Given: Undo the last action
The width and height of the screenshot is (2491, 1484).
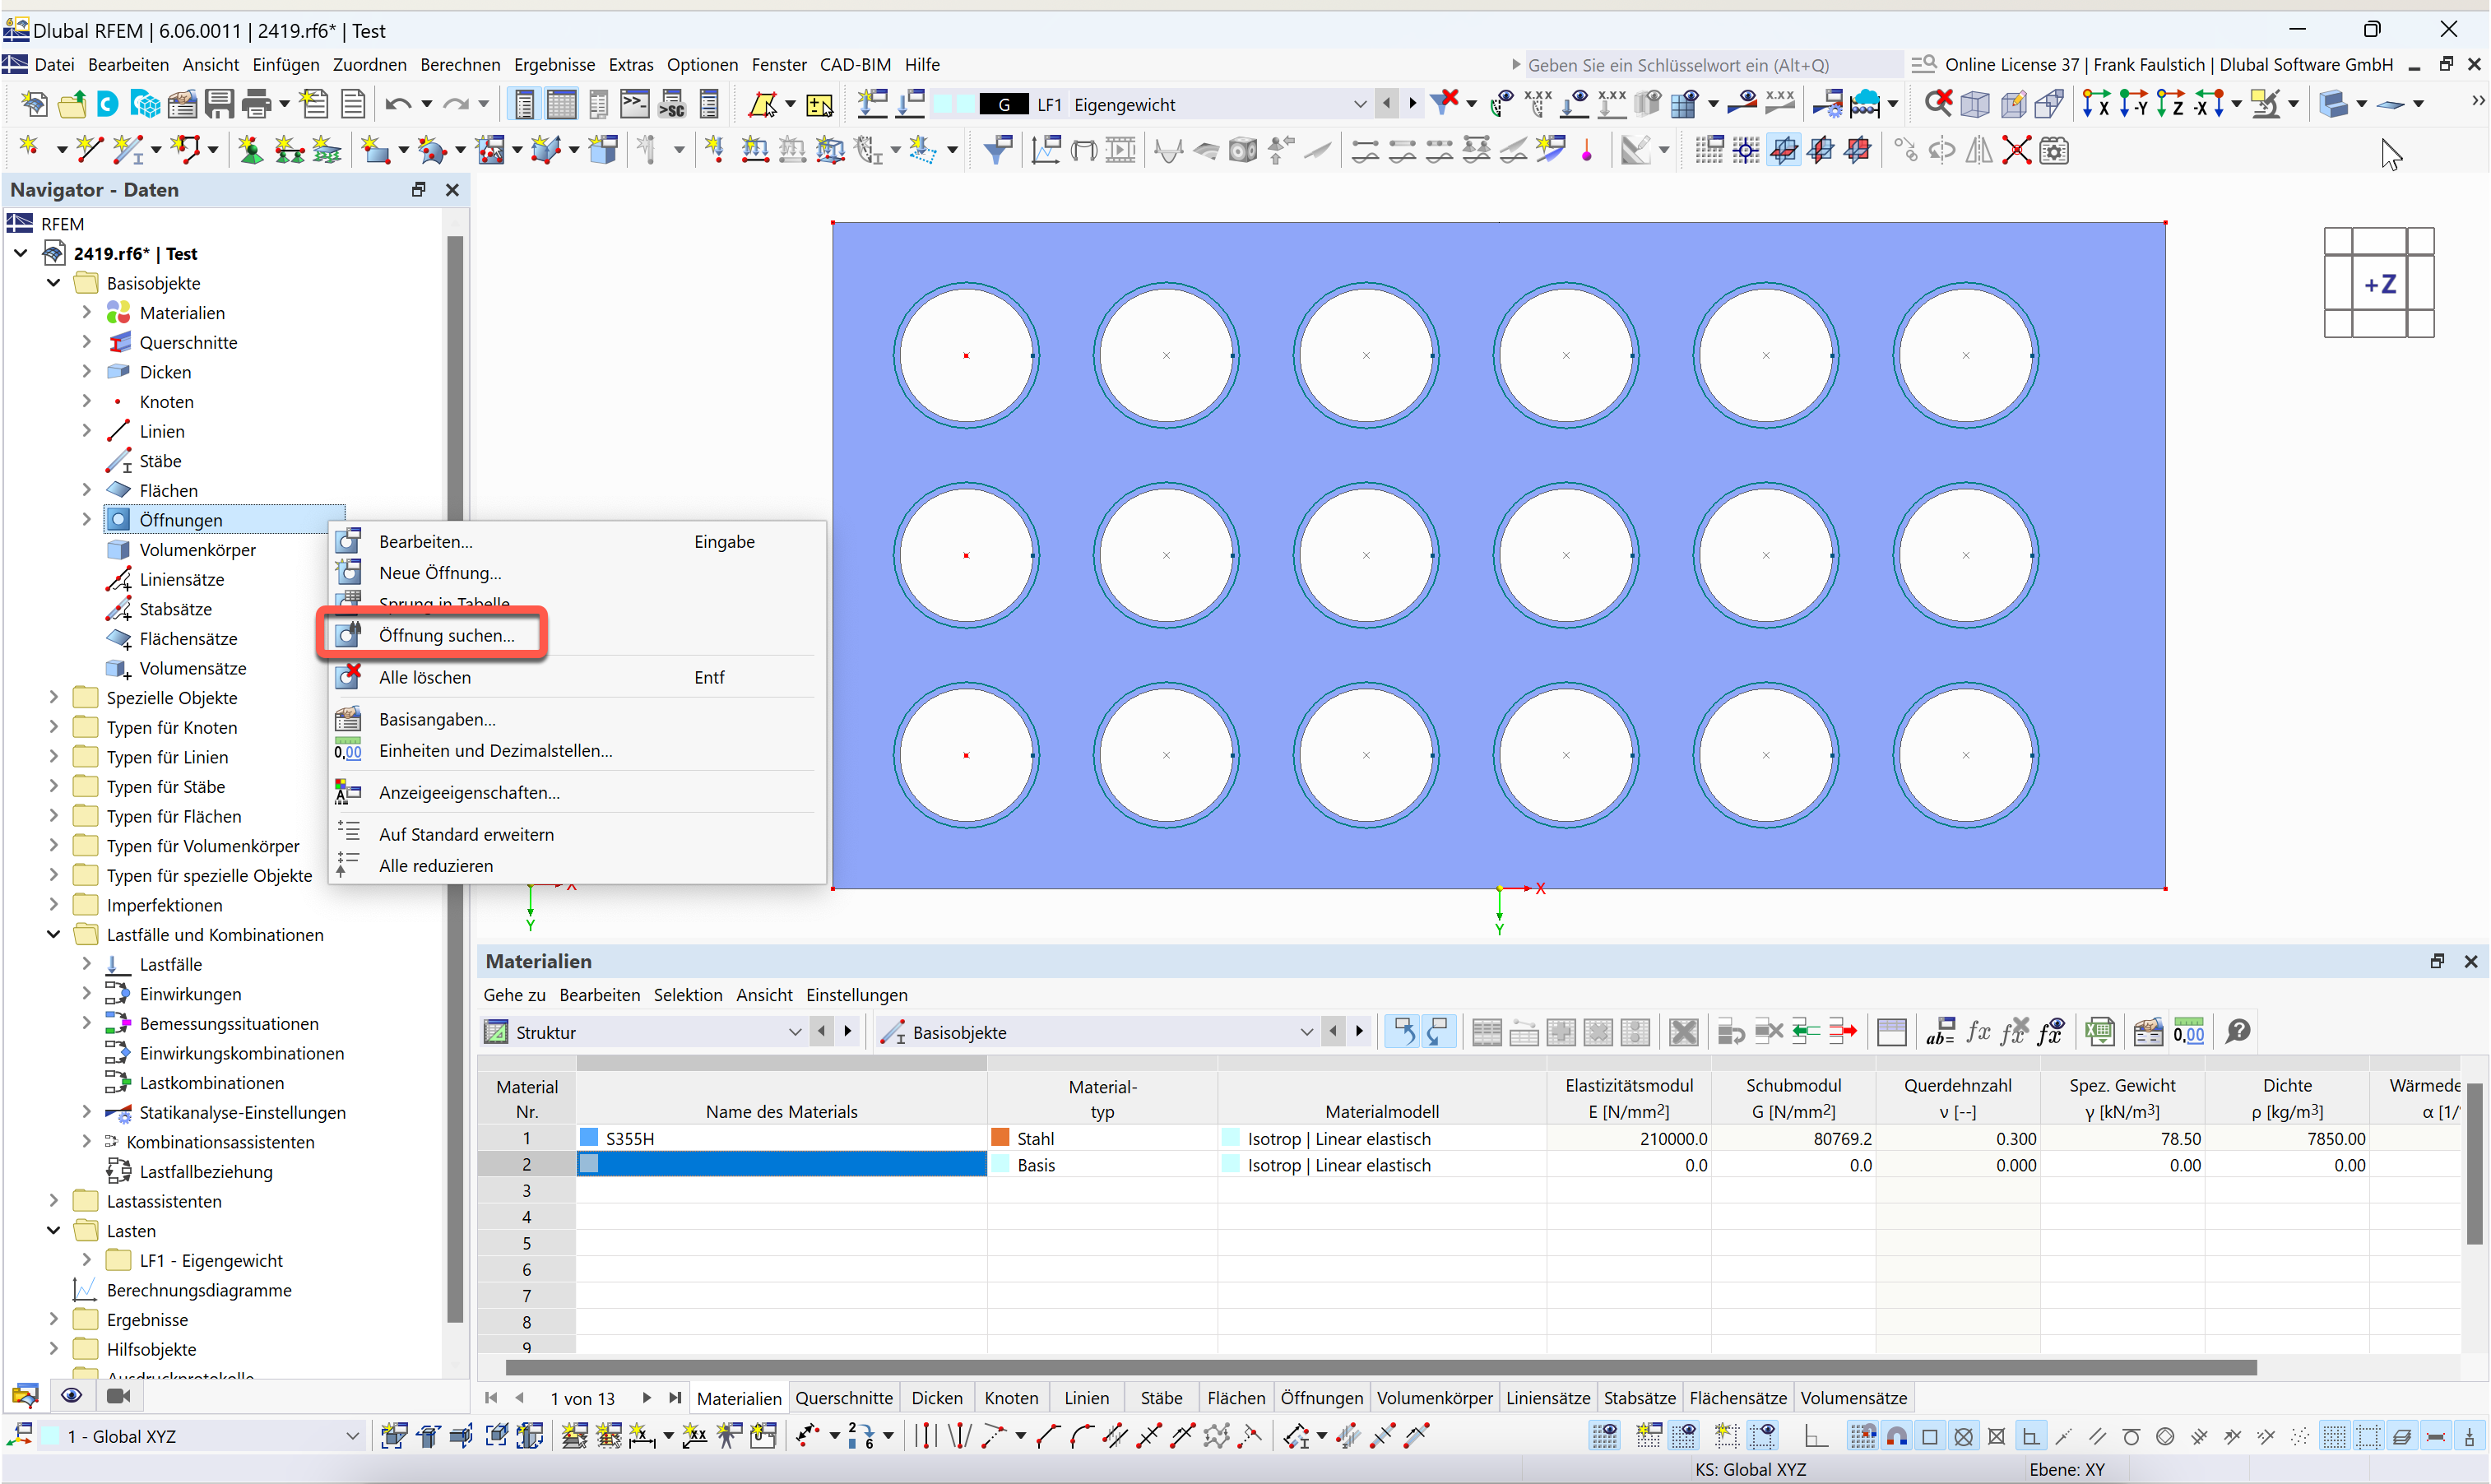Looking at the screenshot, I should (x=399, y=104).
